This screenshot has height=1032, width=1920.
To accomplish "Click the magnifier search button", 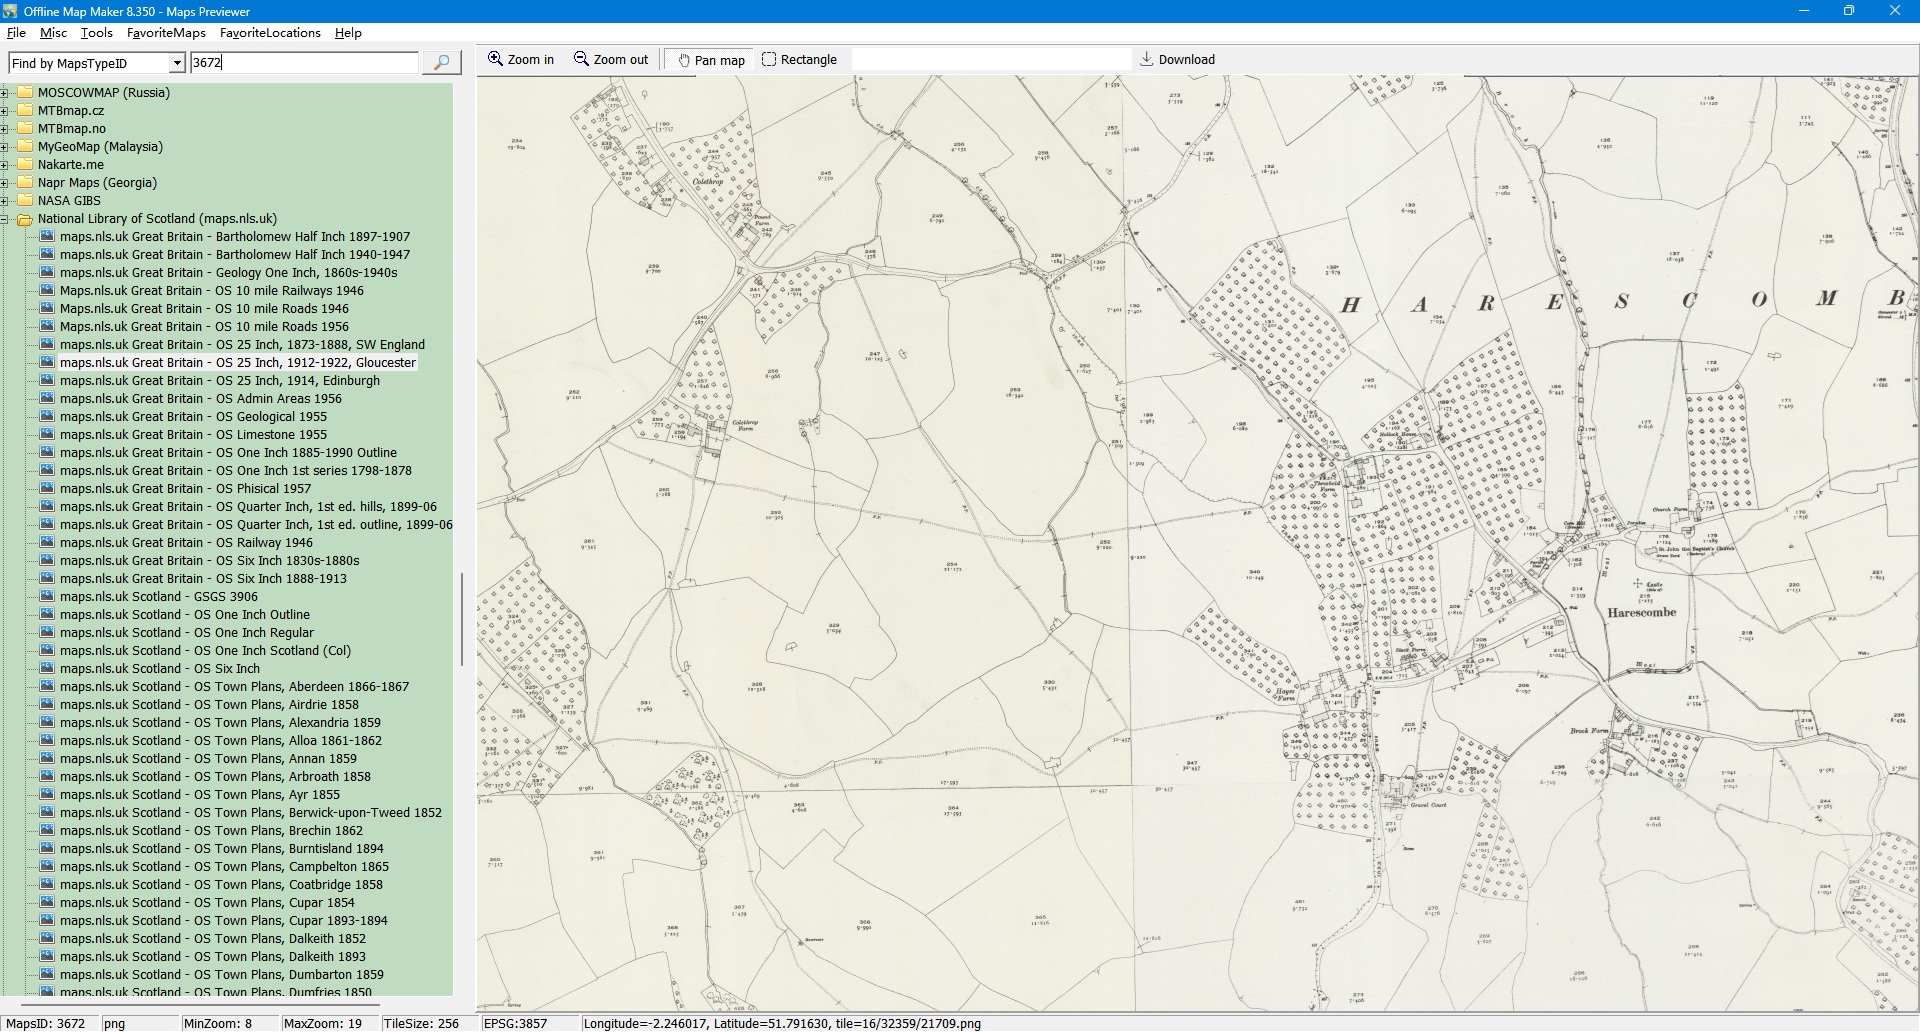I will 441,63.
